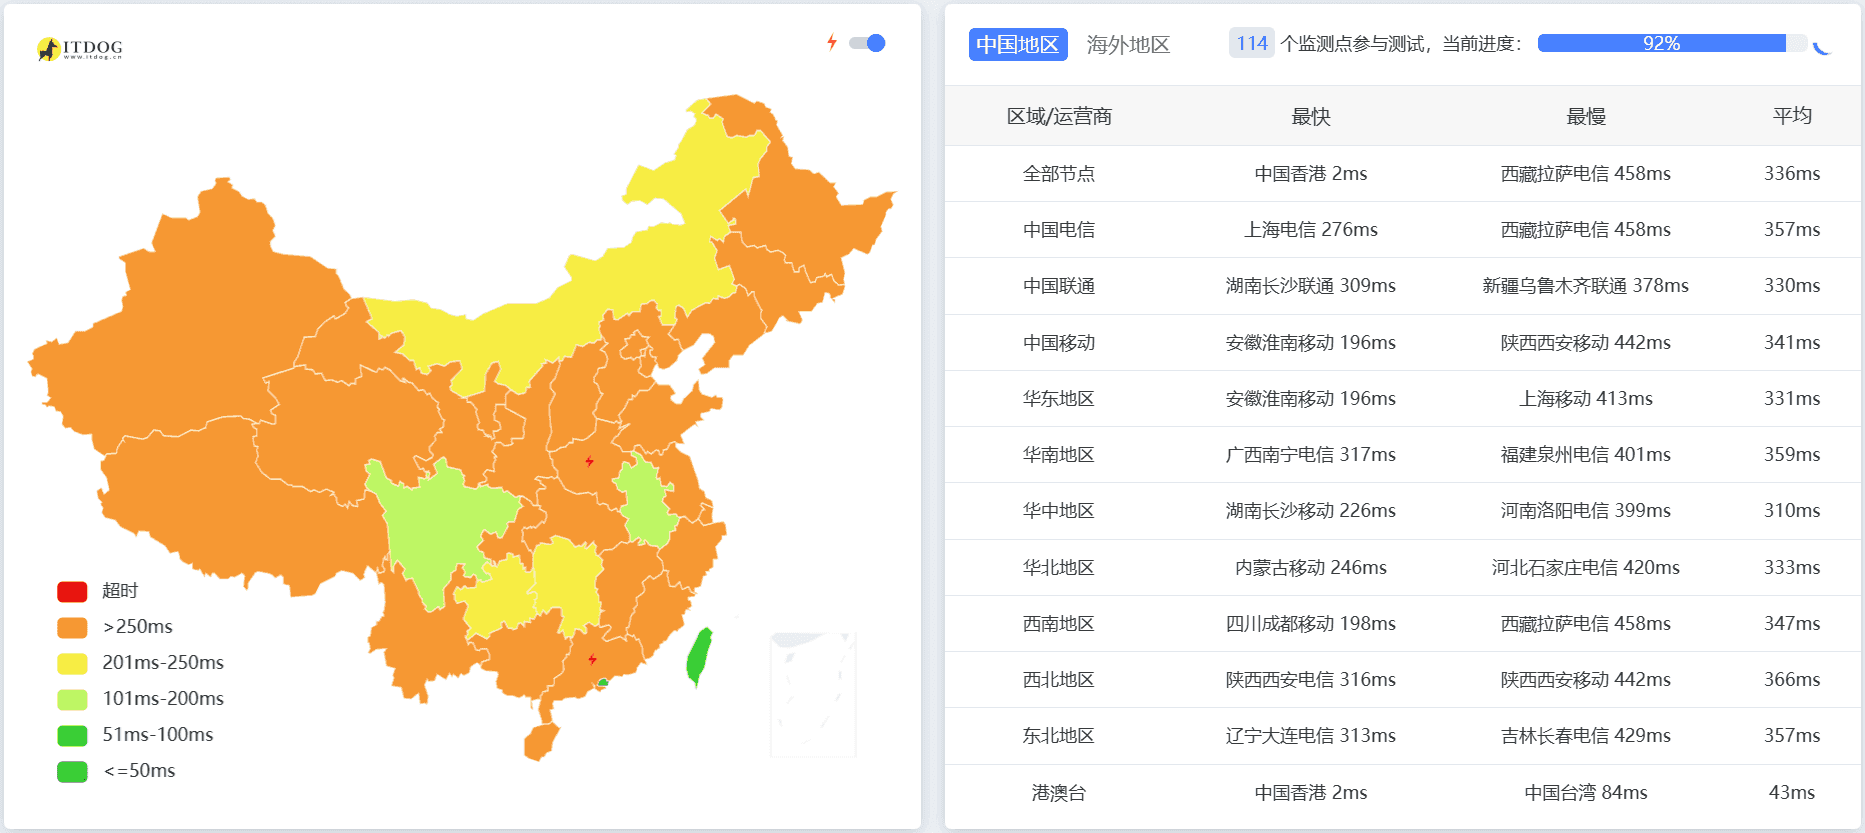Click 内蒙古移动 246ms cell

point(1311,567)
